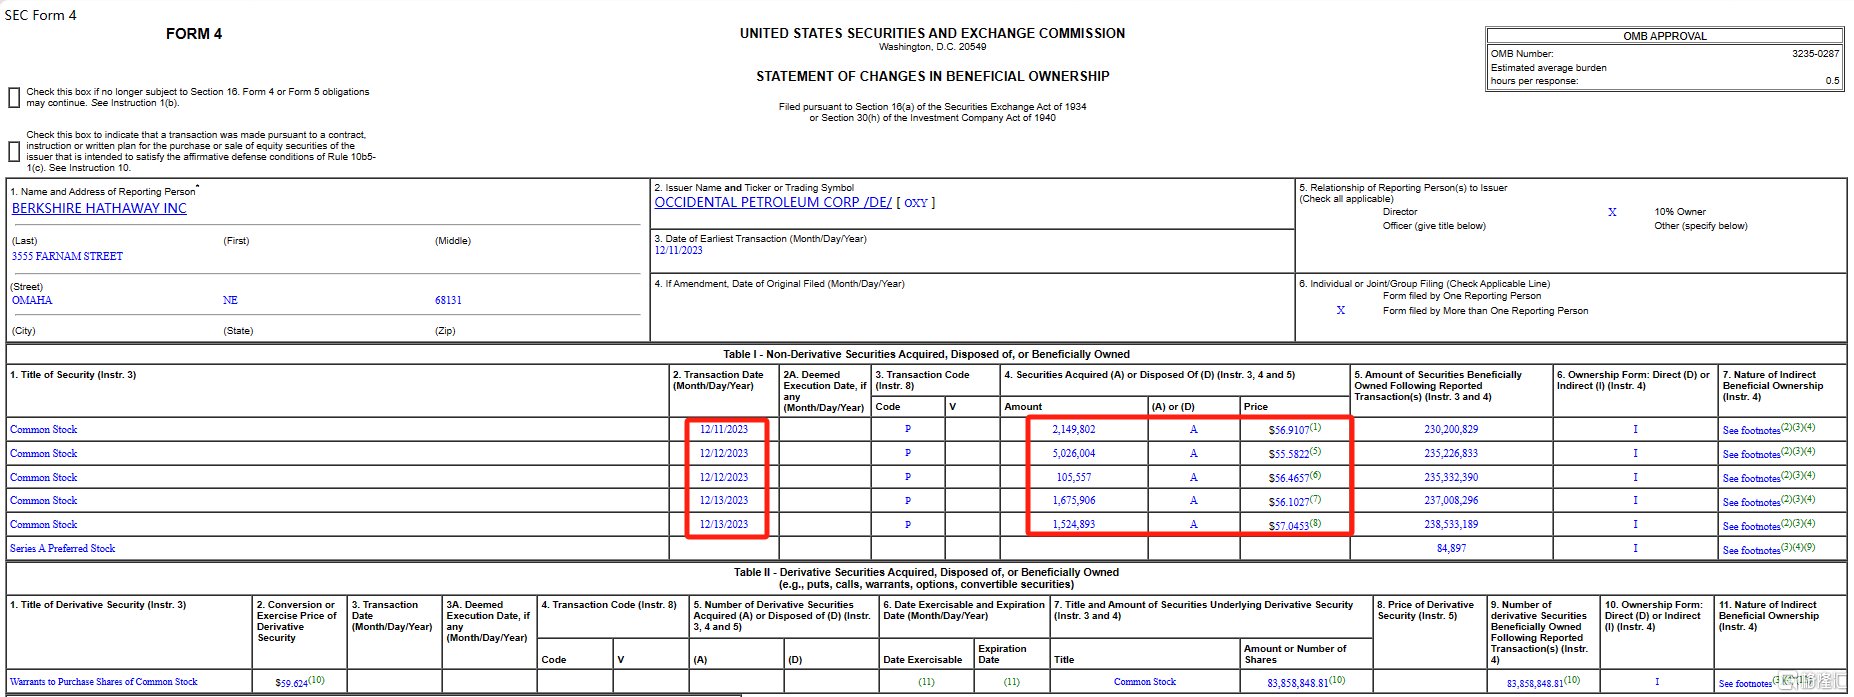This screenshot has width=1854, height=697.
Task: Click the SEC Form 4 page title
Action: point(40,15)
